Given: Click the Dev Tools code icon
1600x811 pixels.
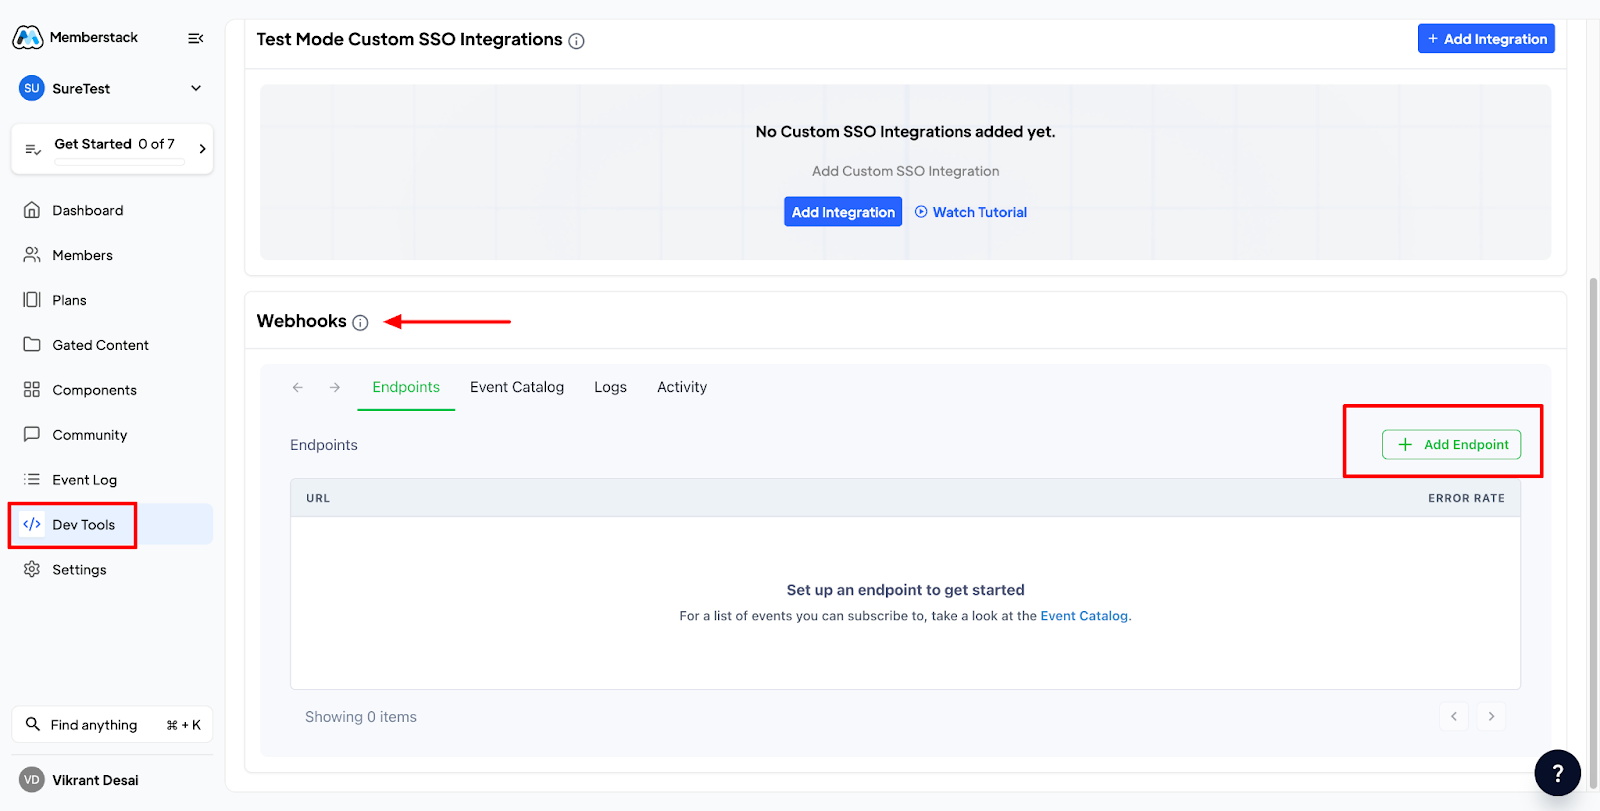Looking at the screenshot, I should [32, 524].
